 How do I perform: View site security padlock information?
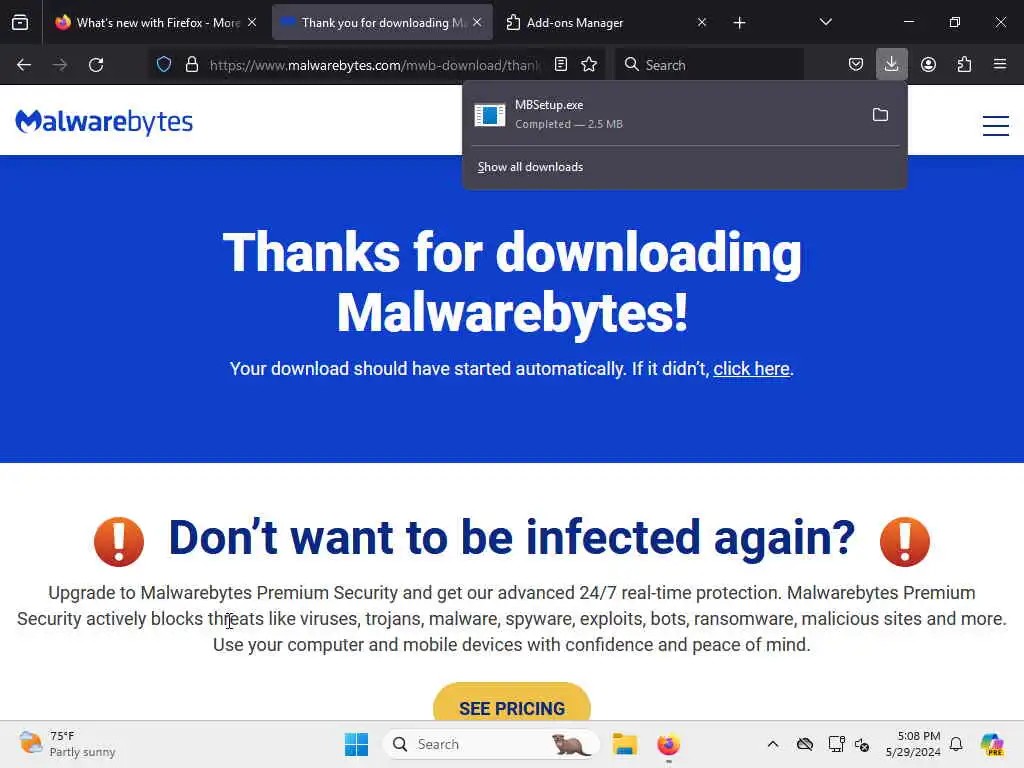[191, 64]
